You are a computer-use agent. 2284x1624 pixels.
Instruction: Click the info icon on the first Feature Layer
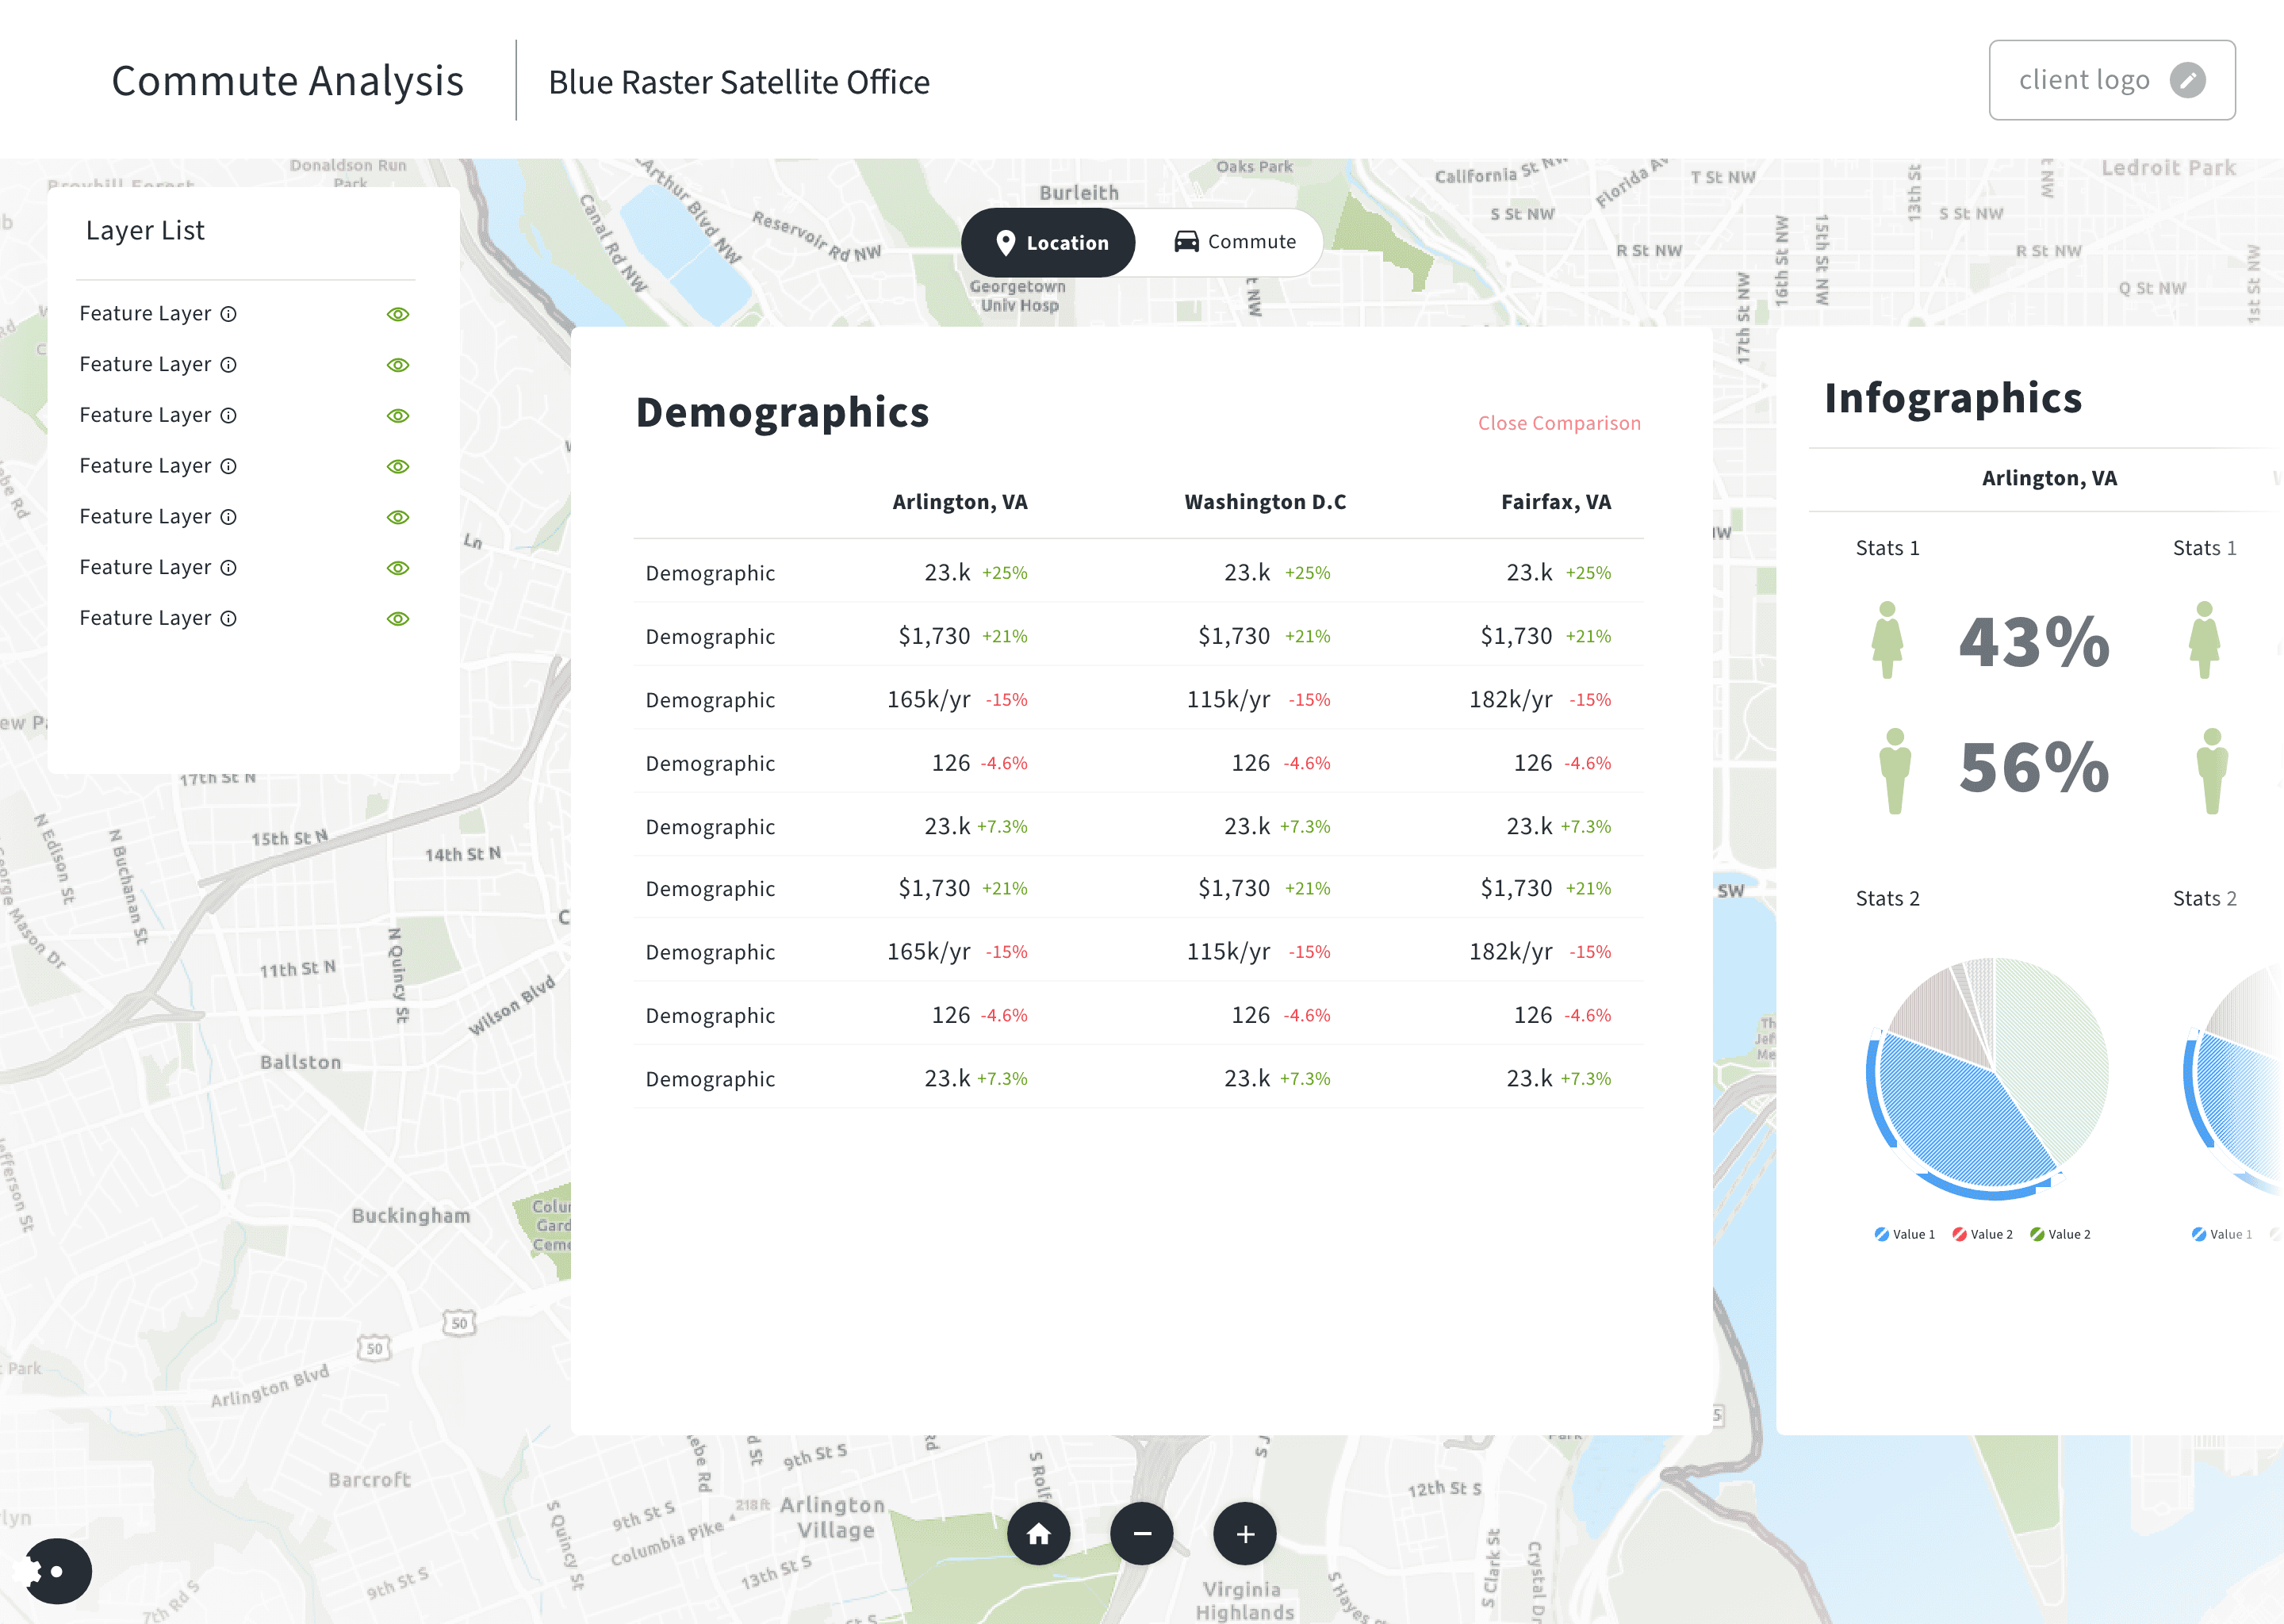230,313
